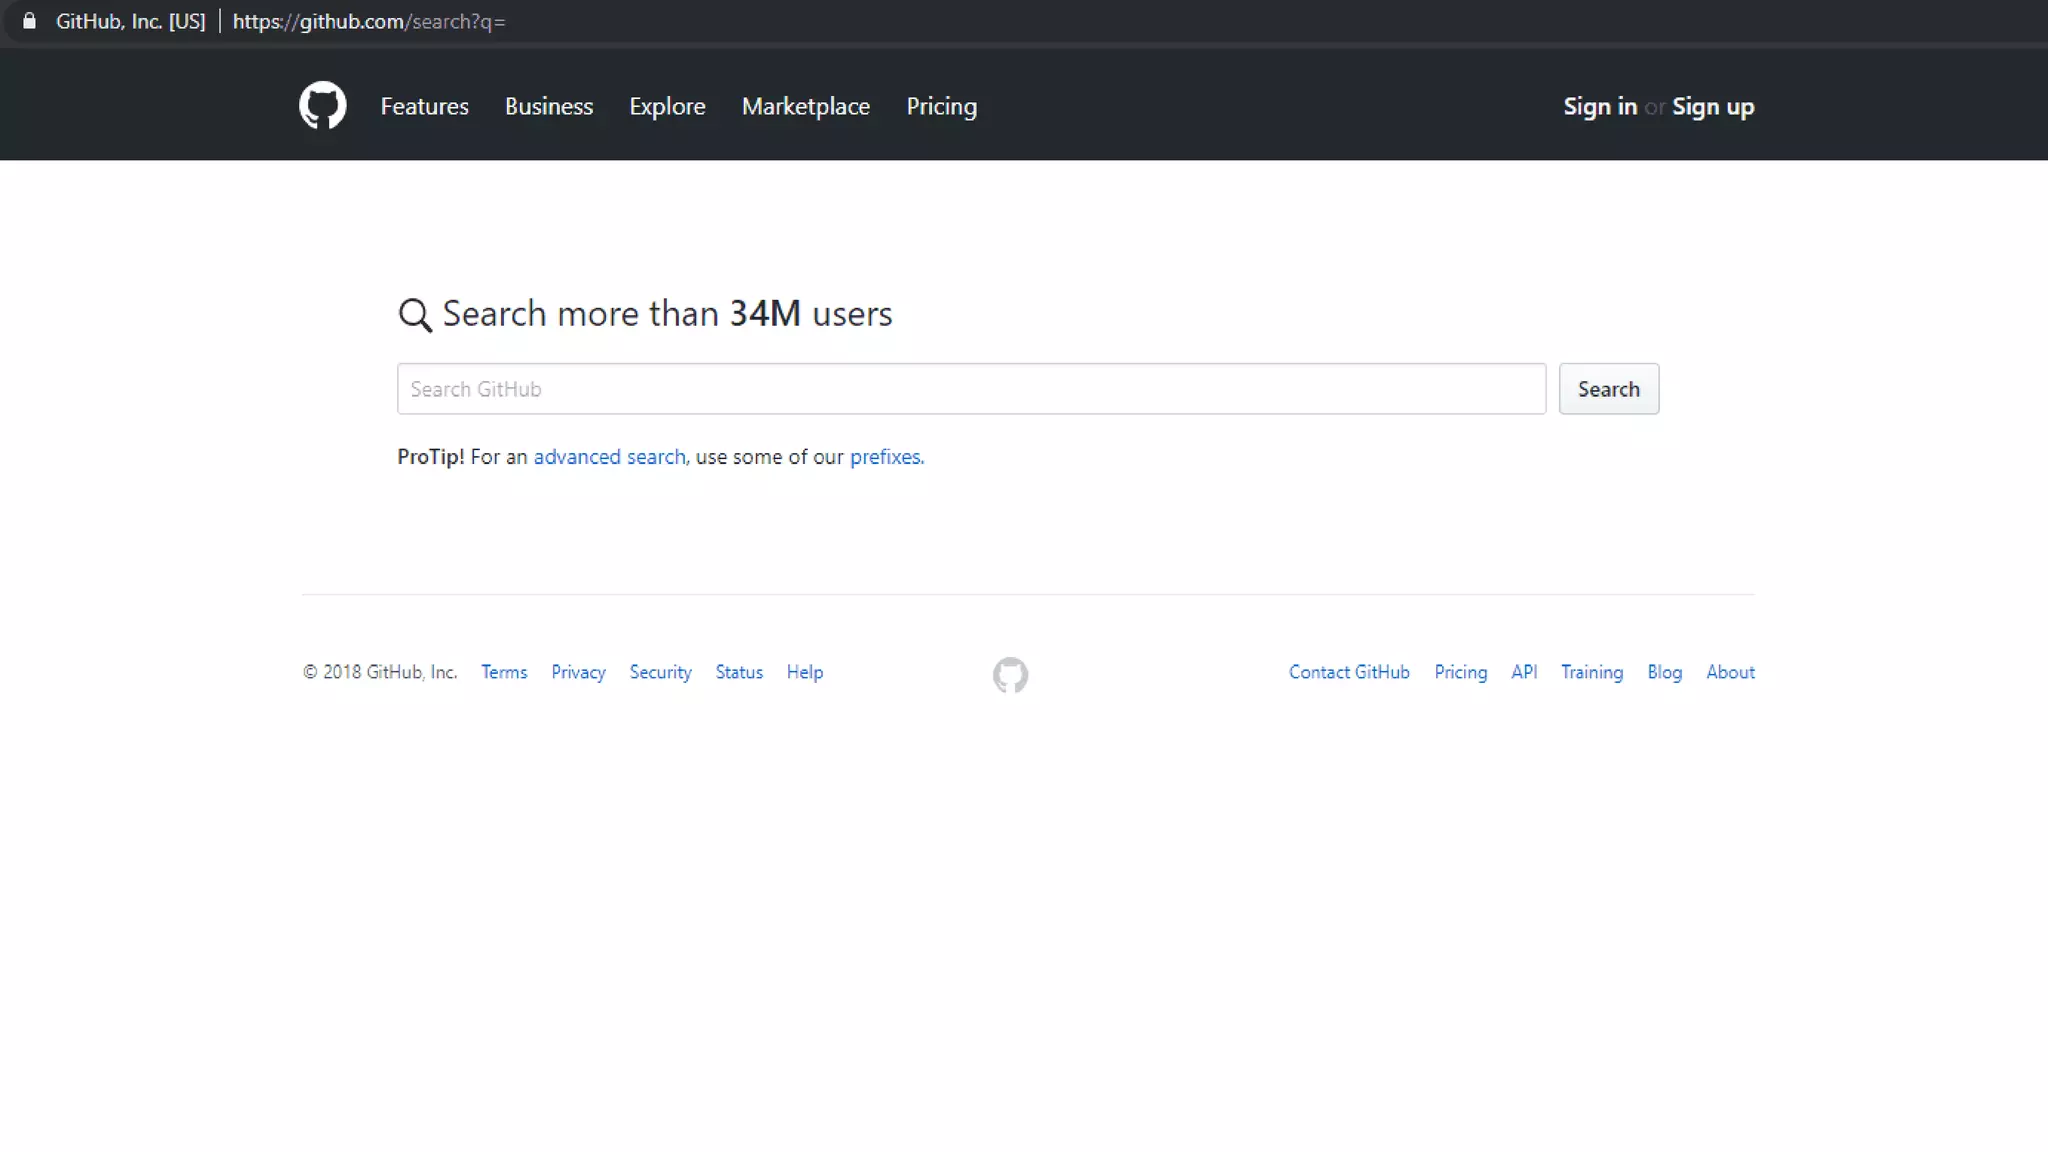
Task: Visit the Marketplace from header
Action: point(805,106)
